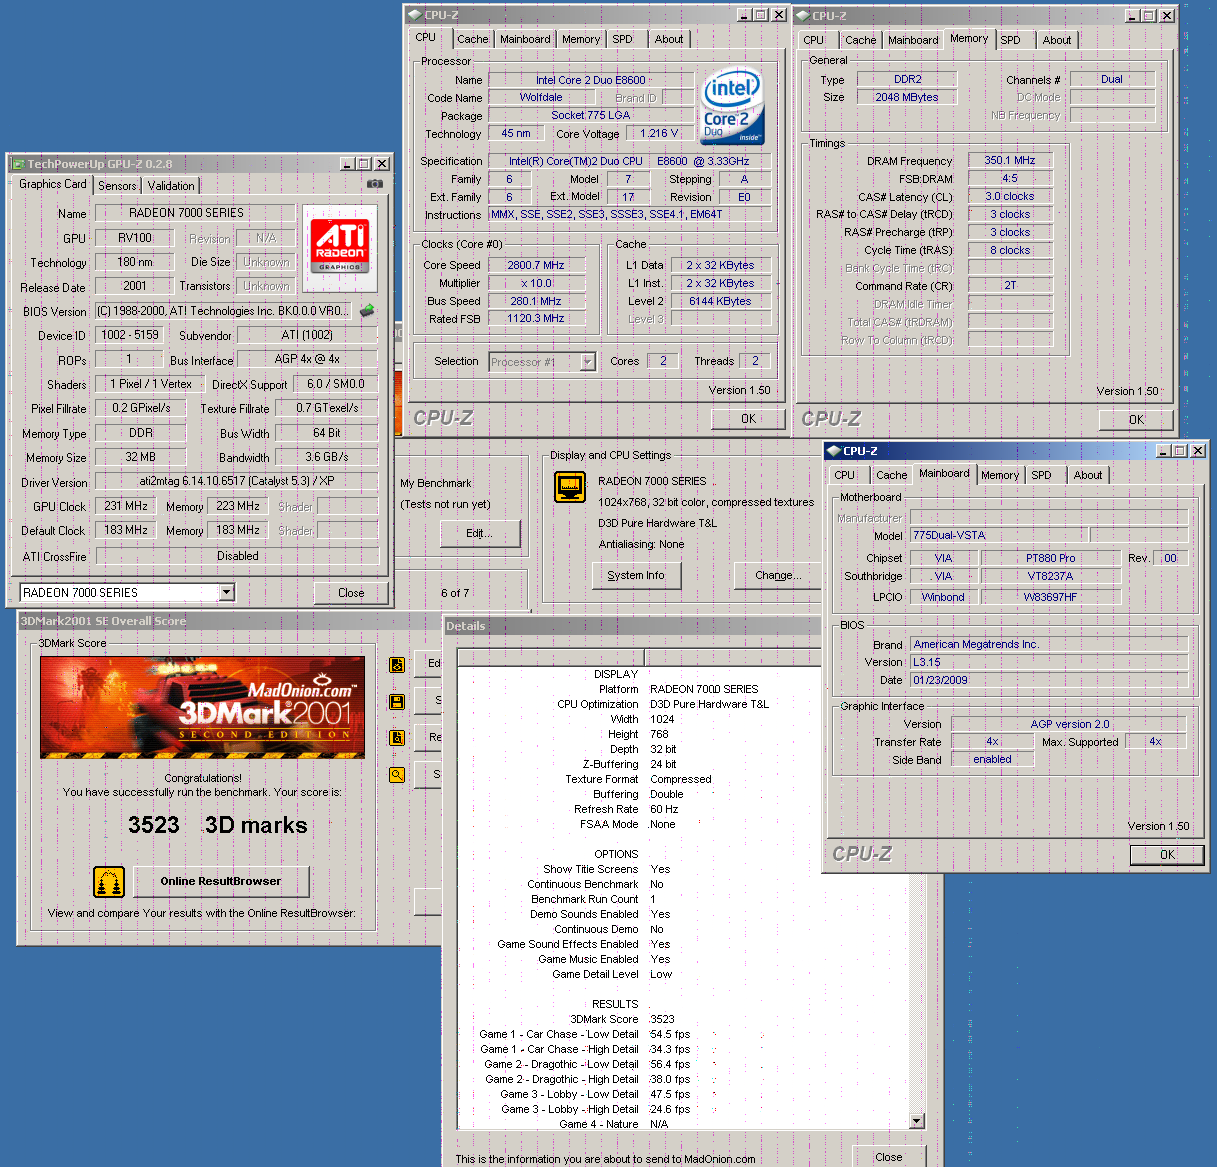Open the About tab in the CPU-Z CPU window
The image size is (1217, 1167).
pyautogui.click(x=669, y=39)
